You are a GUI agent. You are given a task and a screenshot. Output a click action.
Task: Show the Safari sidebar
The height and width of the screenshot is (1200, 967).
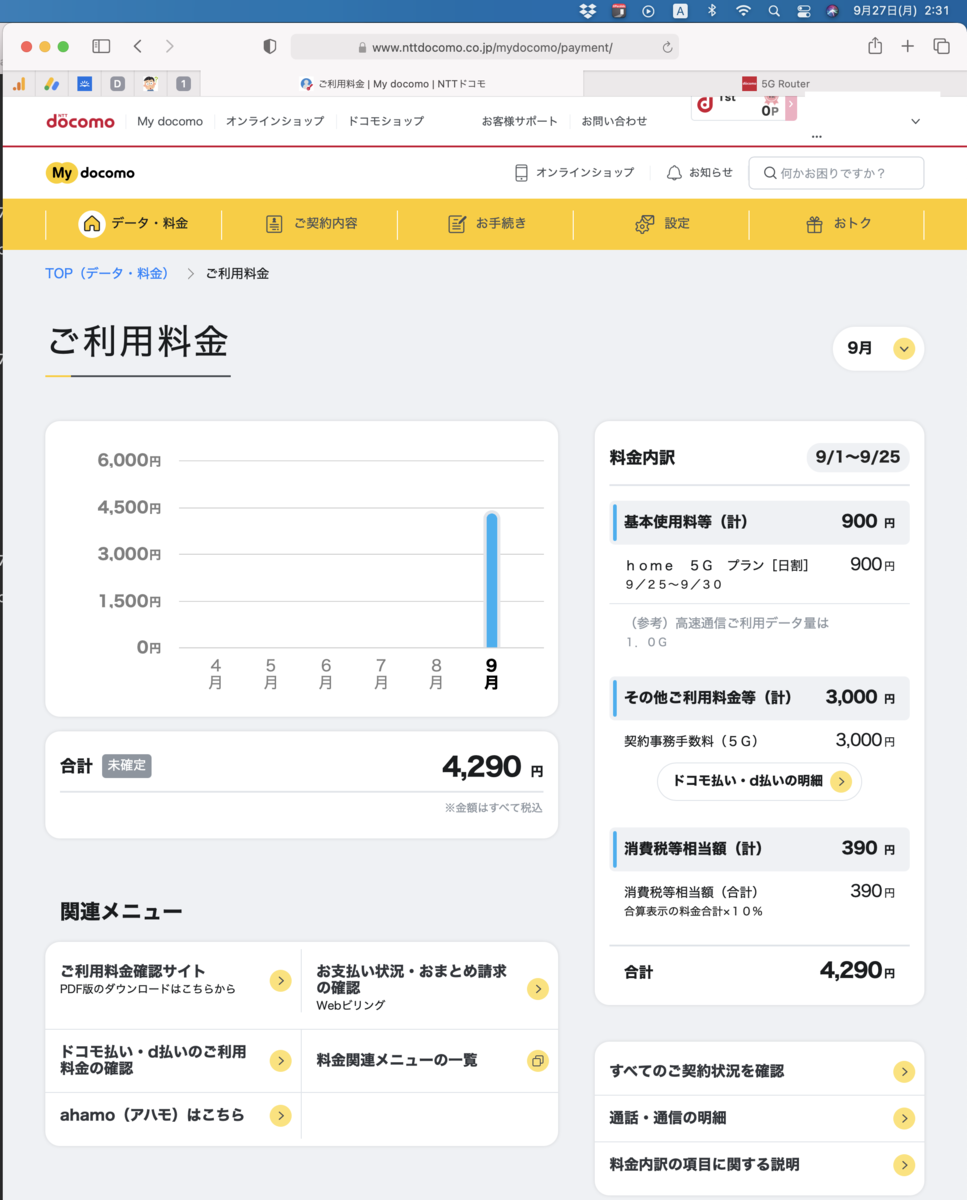coord(101,46)
